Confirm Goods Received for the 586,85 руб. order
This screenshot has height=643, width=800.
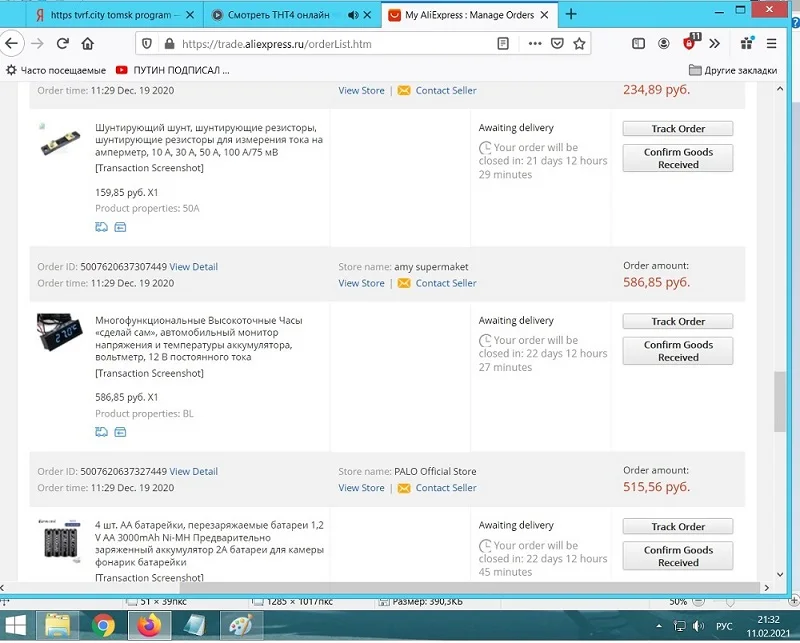pyautogui.click(x=678, y=351)
